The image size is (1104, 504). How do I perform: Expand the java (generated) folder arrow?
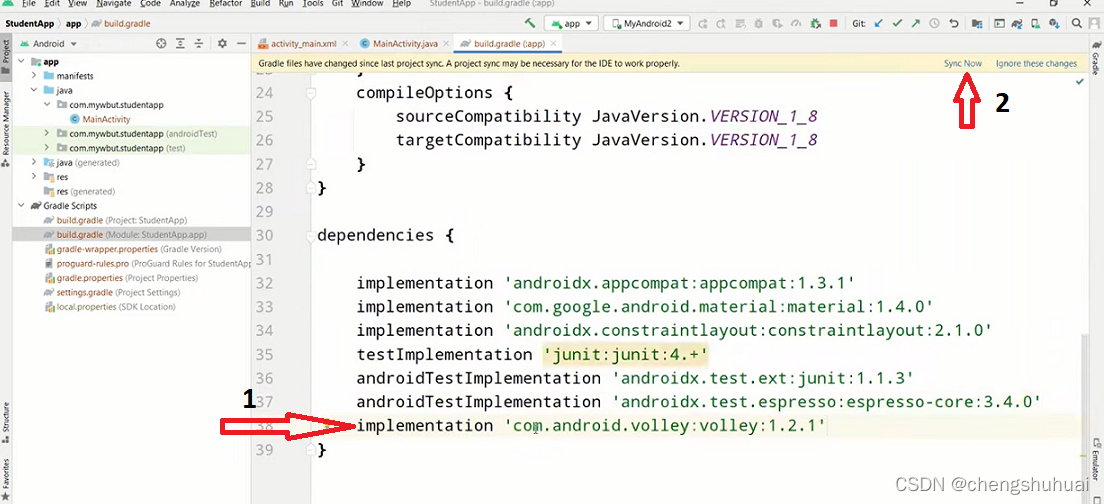[x=34, y=162]
